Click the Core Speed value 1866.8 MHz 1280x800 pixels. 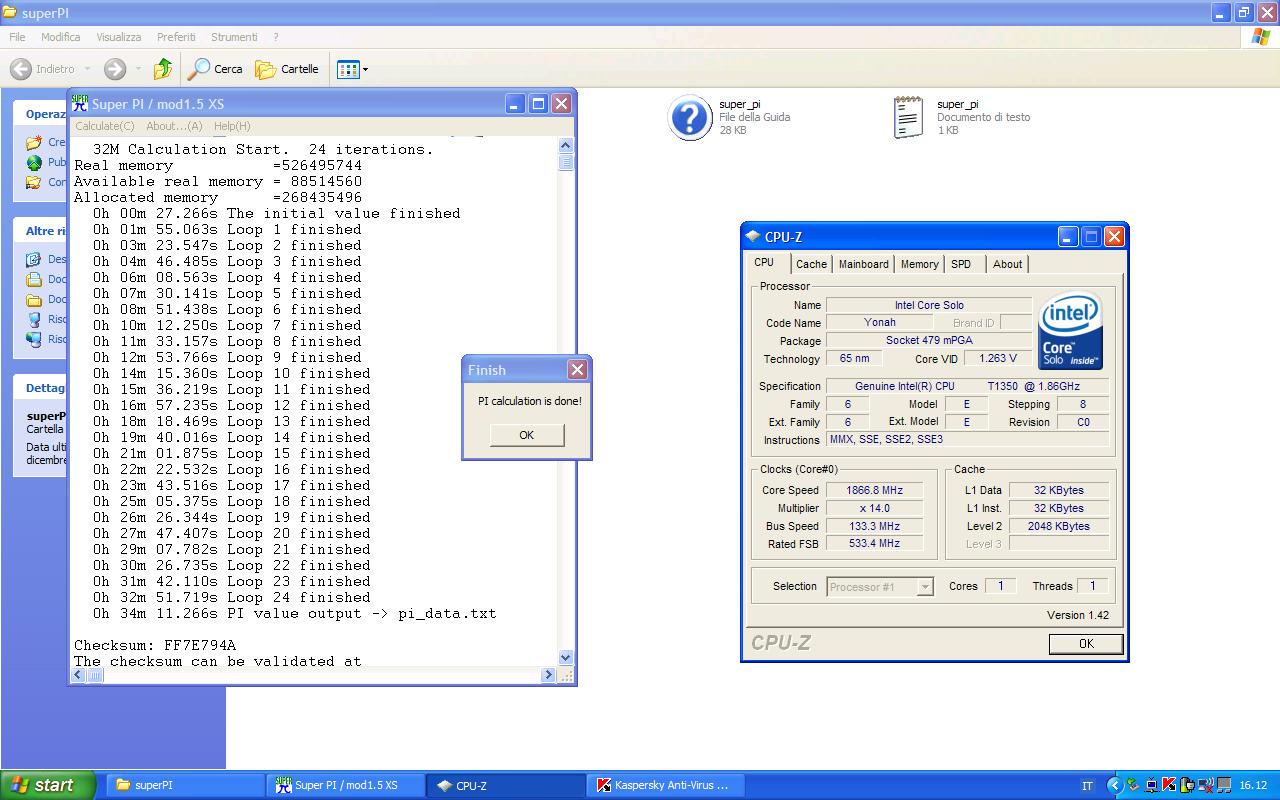[x=873, y=490]
